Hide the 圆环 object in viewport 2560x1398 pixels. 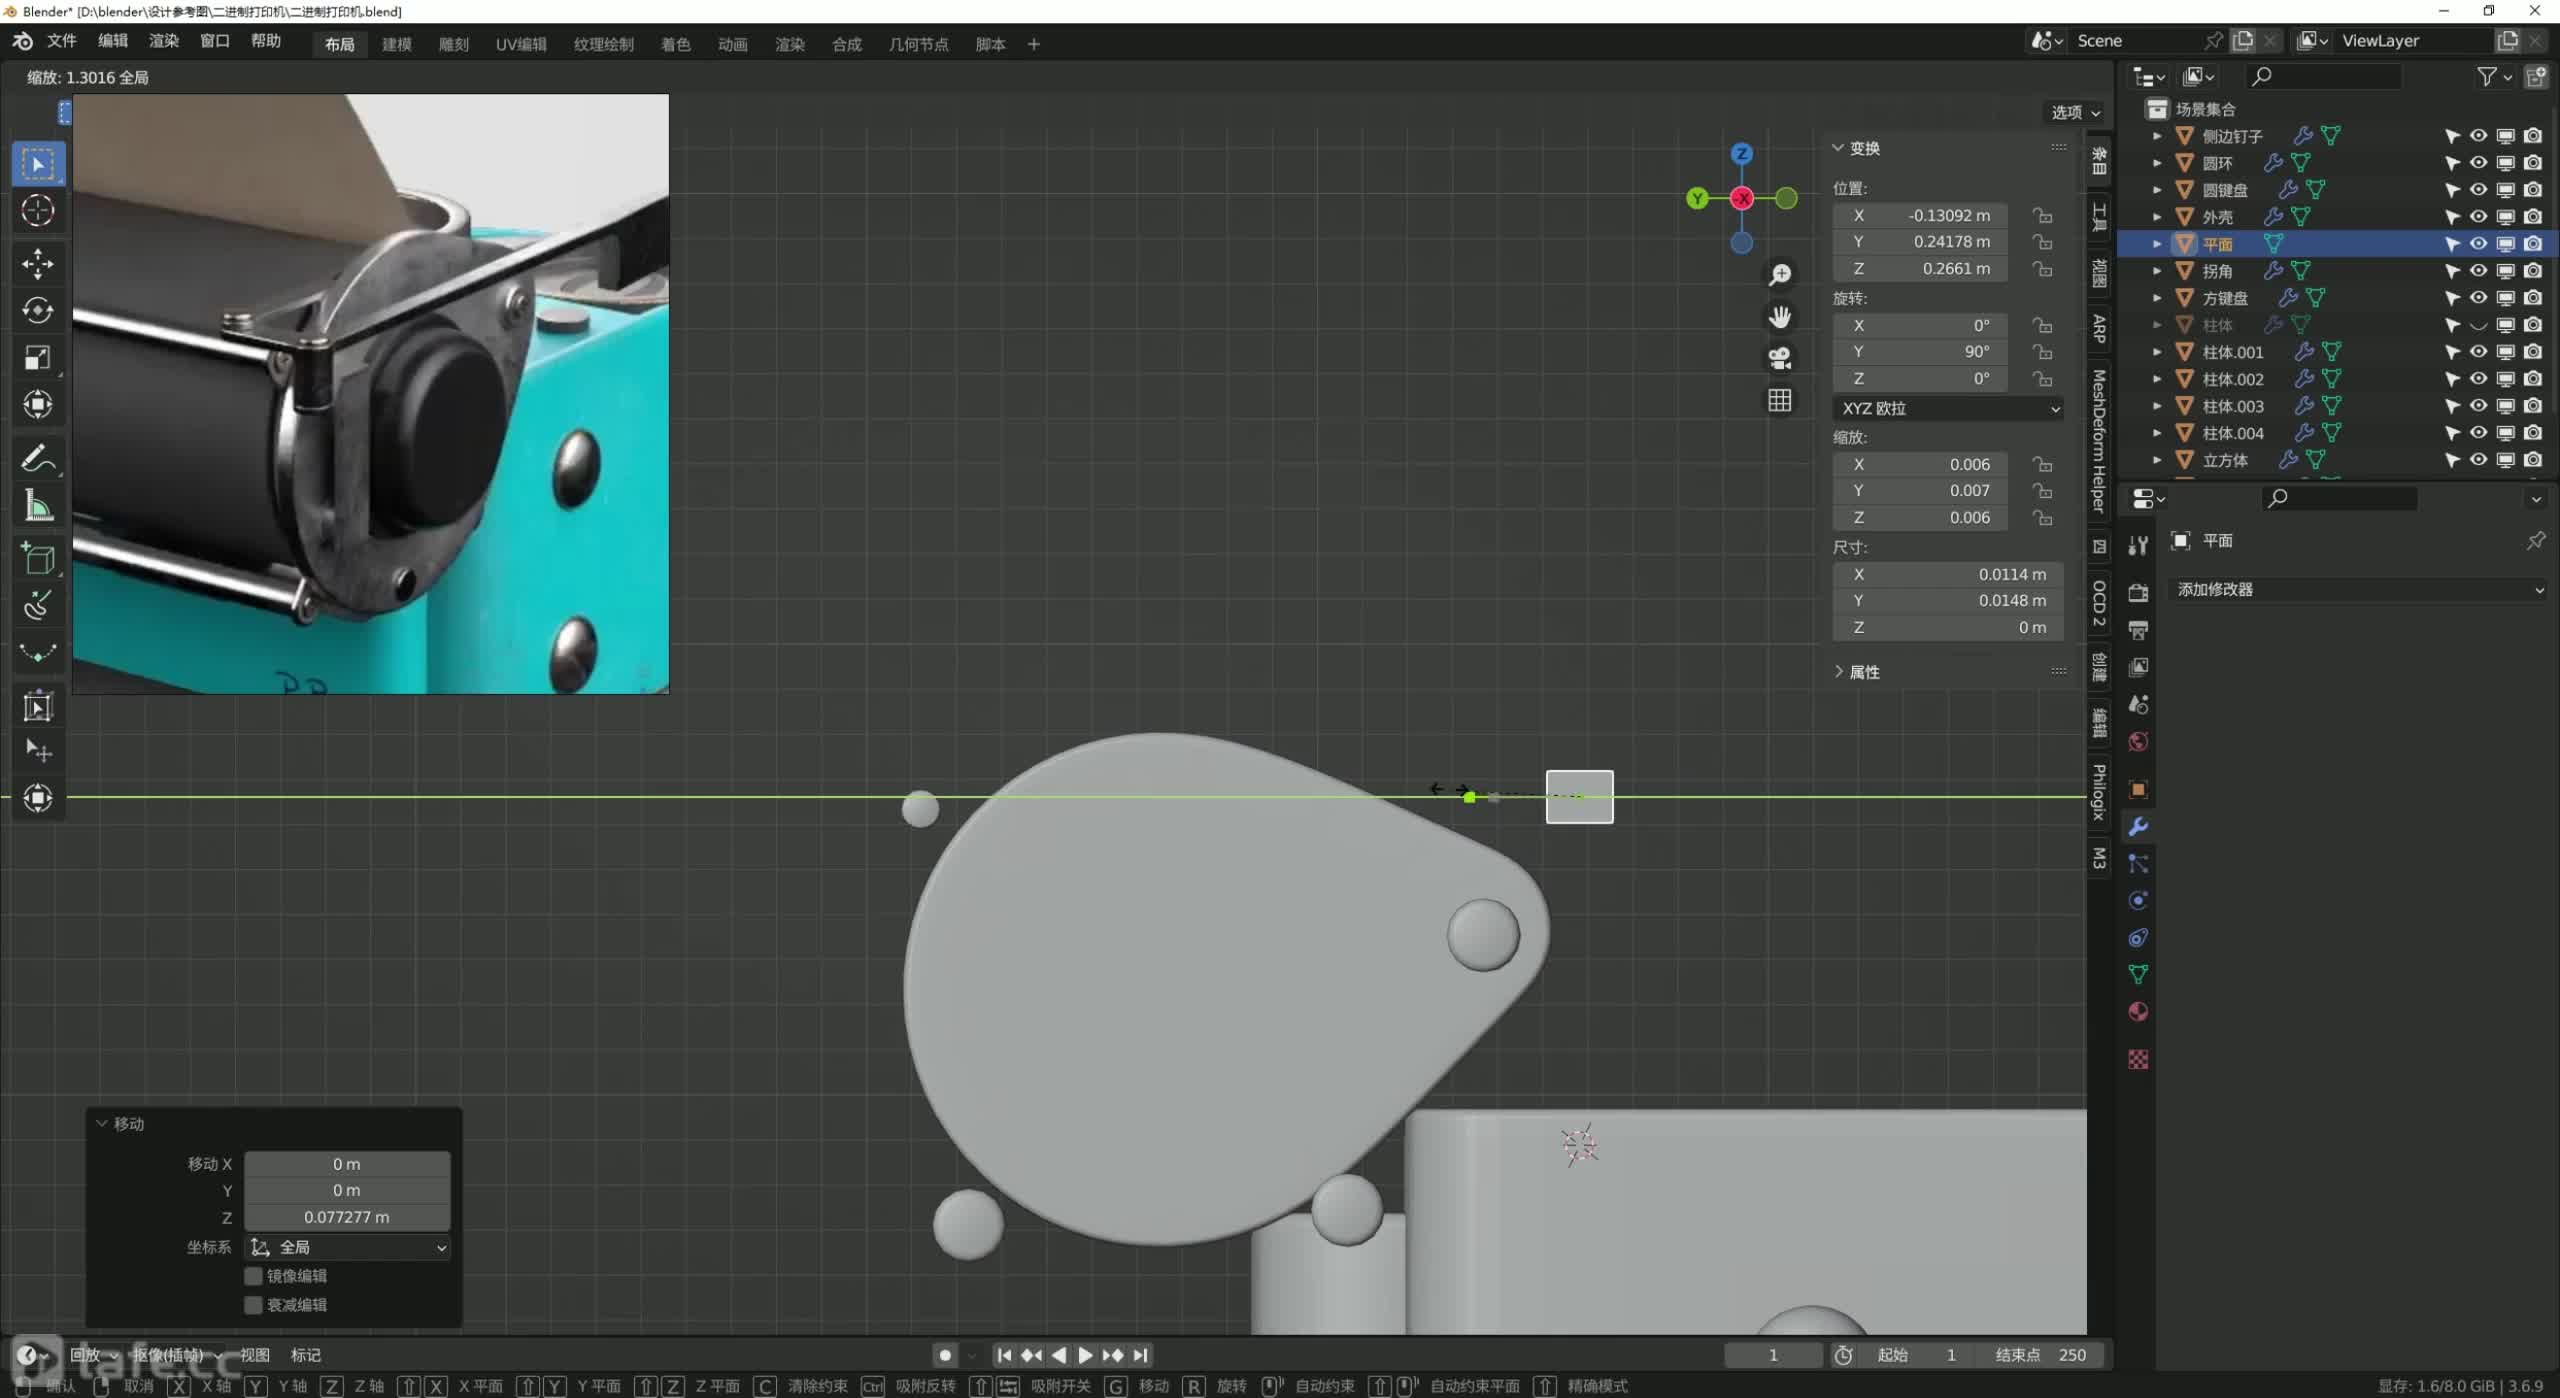click(x=2478, y=163)
